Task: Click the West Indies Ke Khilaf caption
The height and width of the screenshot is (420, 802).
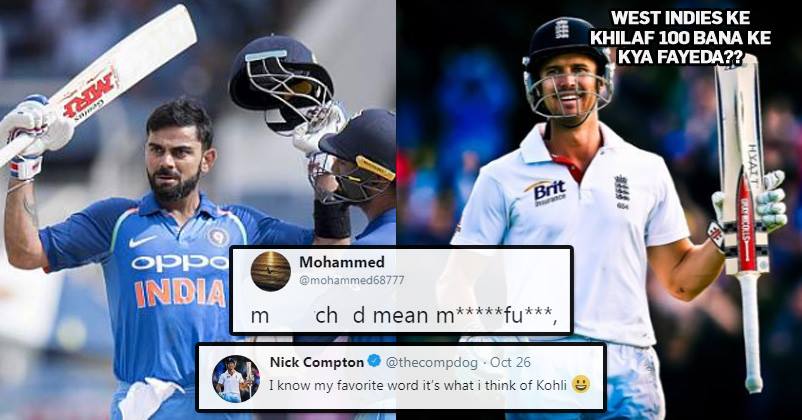Action: coord(680,38)
